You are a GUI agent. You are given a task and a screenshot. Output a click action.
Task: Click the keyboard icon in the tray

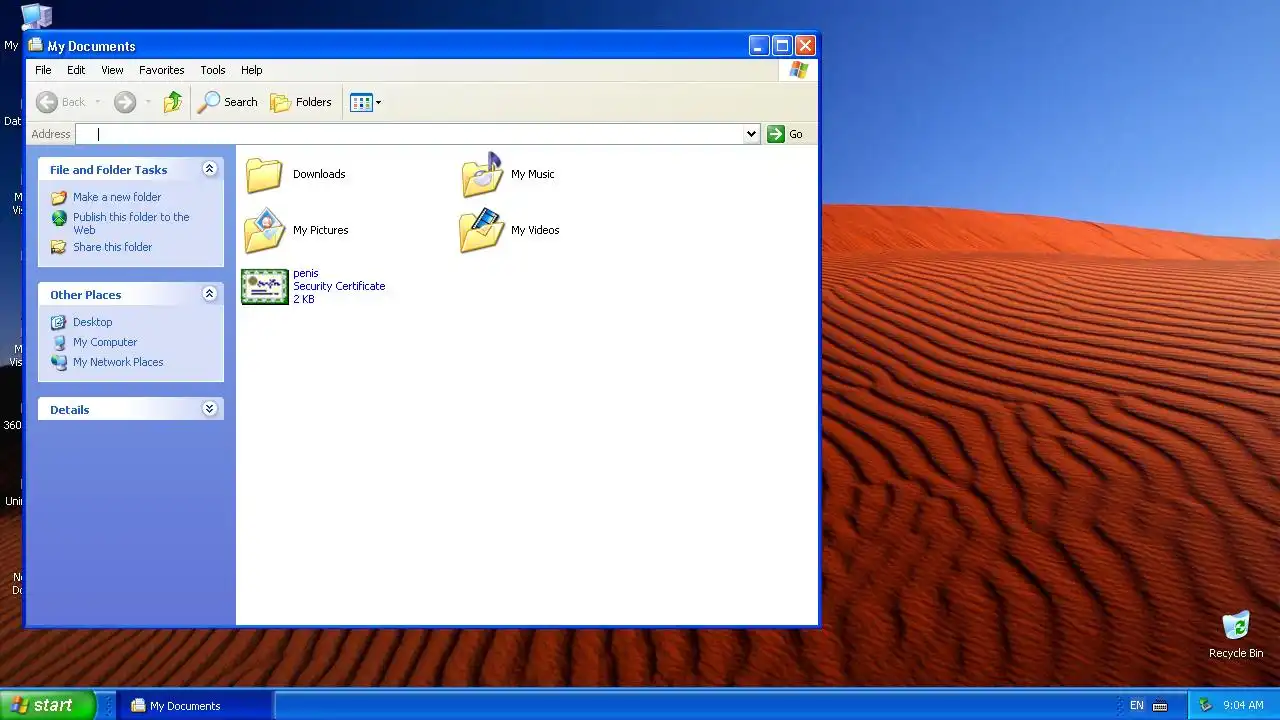pos(1160,705)
